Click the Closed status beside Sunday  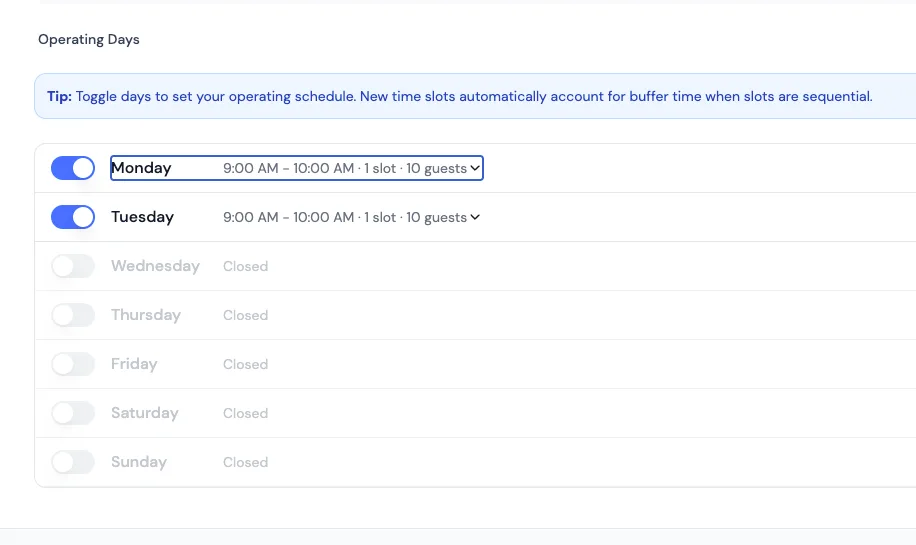[245, 462]
